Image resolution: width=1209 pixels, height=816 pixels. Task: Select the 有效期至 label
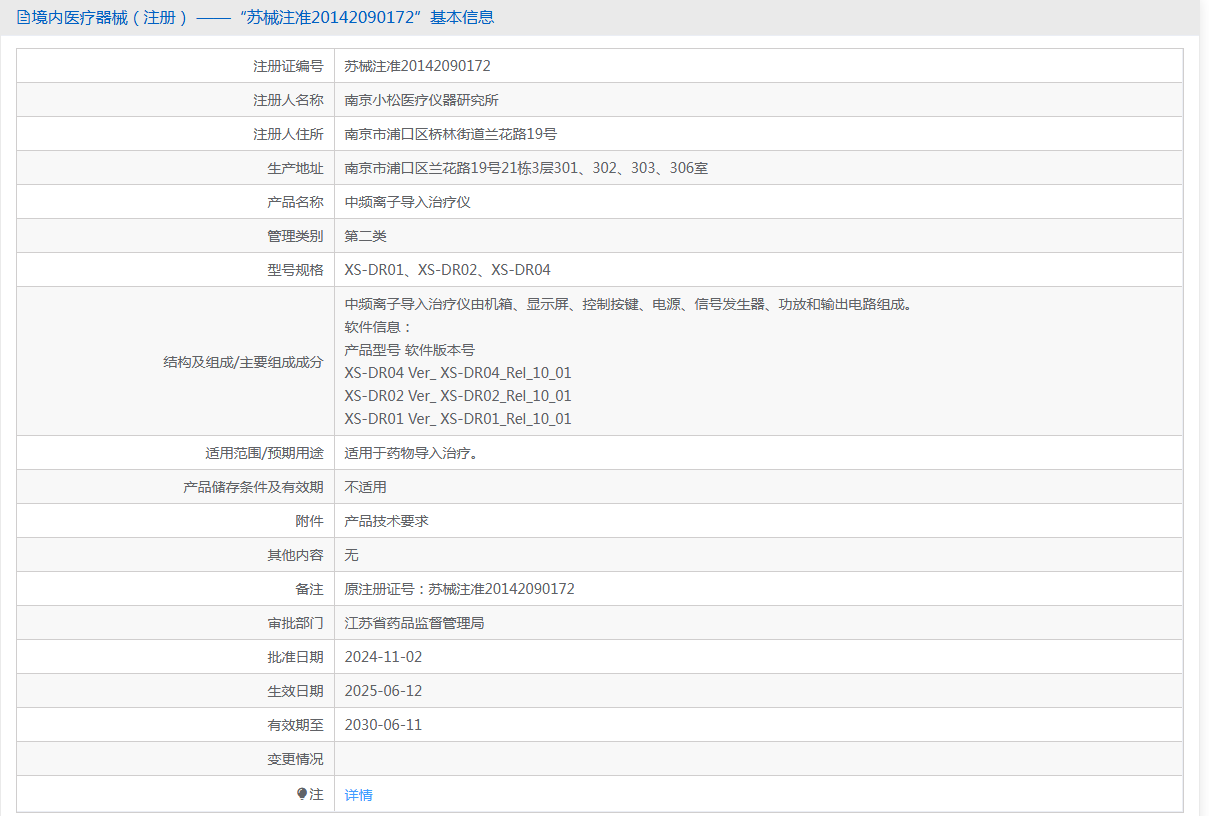pyautogui.click(x=295, y=725)
